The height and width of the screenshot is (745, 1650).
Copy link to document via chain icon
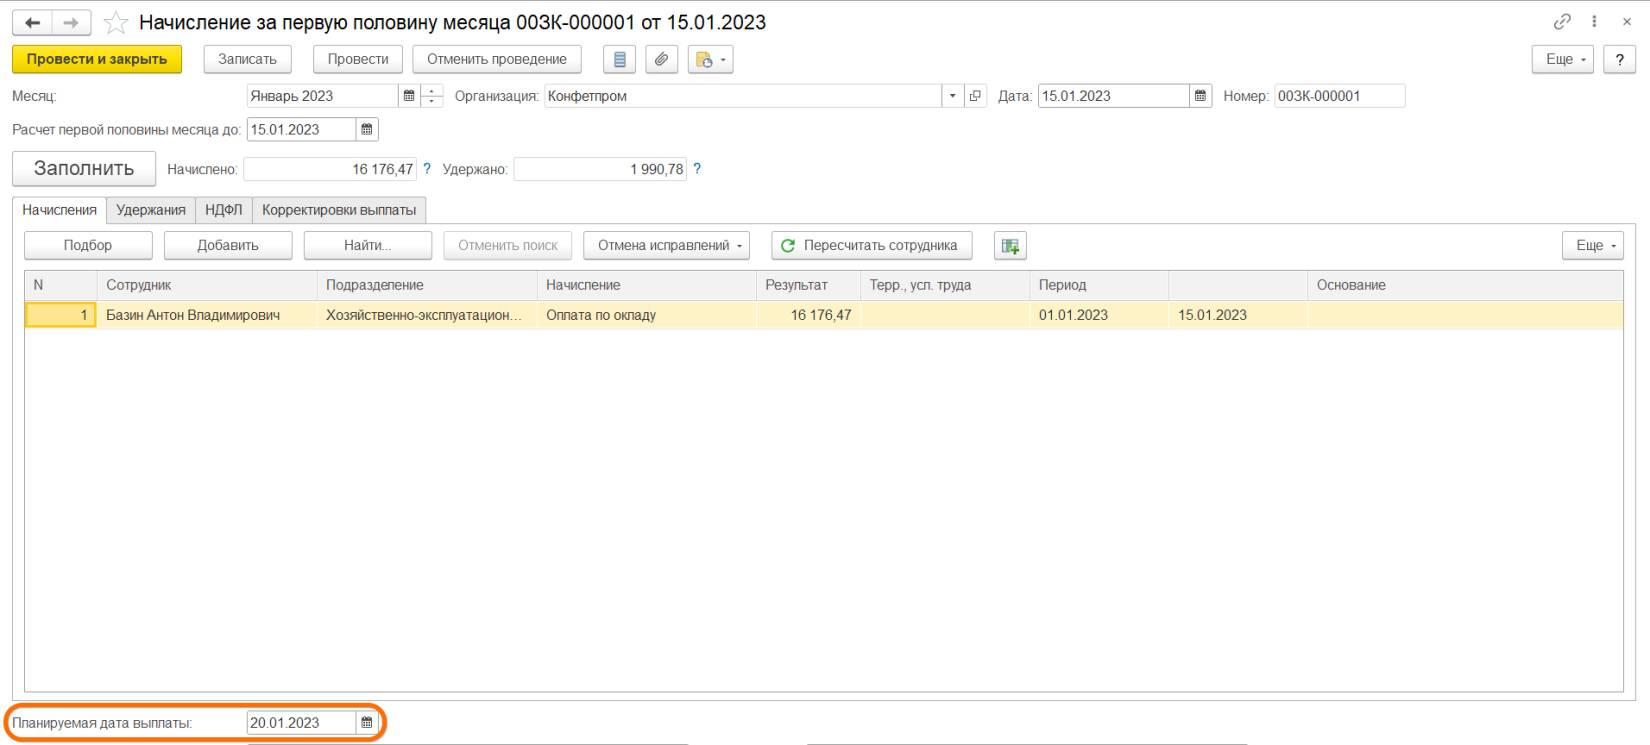point(1561,22)
